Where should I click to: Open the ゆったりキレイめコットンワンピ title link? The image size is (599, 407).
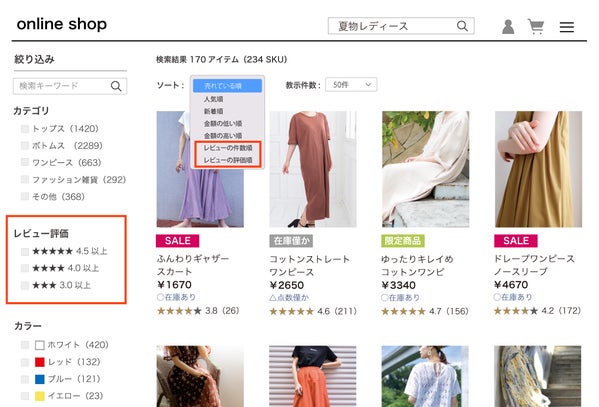point(417,266)
